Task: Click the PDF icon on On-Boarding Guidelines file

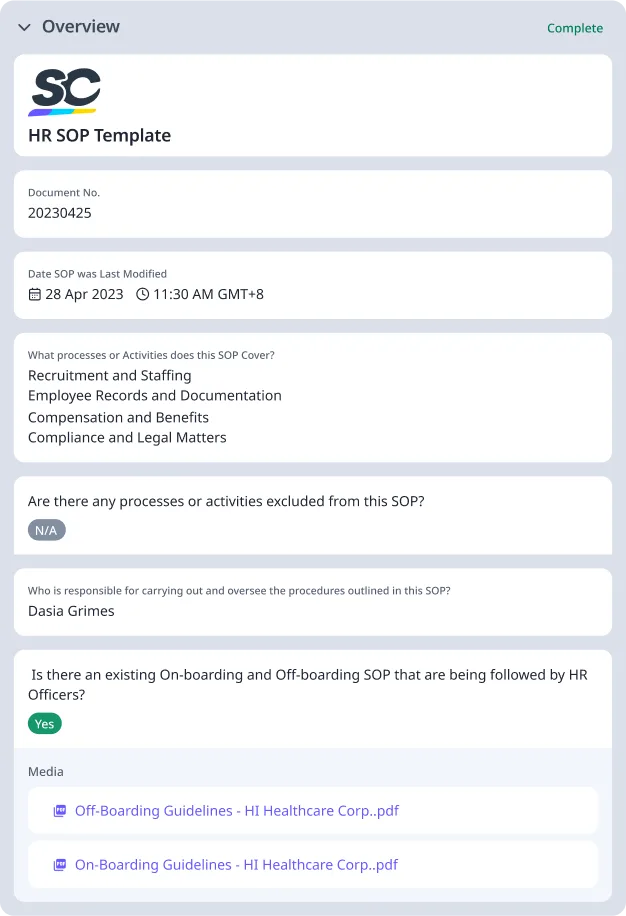Action: pyautogui.click(x=60, y=864)
